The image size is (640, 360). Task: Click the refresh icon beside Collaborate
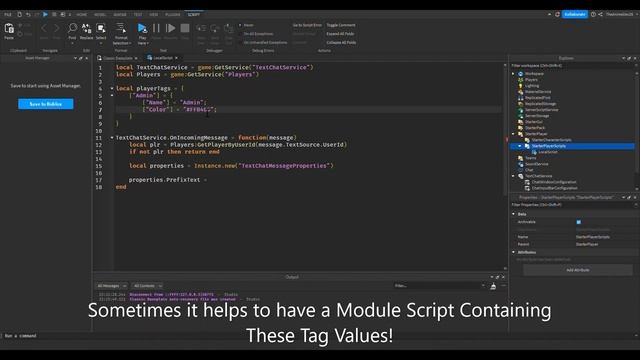557,14
